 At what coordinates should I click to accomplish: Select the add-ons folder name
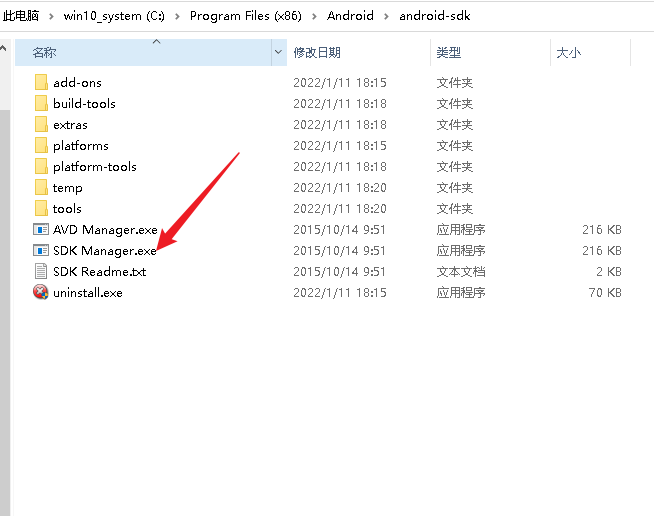tap(77, 82)
